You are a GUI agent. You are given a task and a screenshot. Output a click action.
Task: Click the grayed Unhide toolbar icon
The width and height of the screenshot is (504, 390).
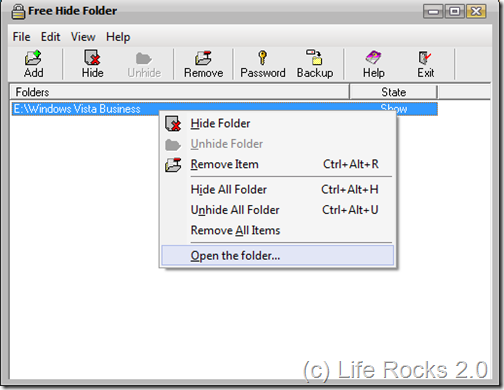pos(144,59)
